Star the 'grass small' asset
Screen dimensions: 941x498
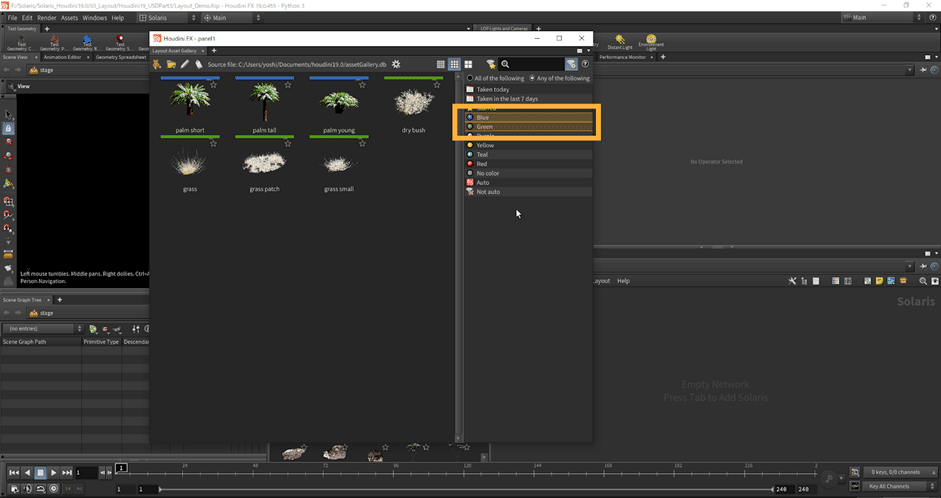click(x=362, y=143)
